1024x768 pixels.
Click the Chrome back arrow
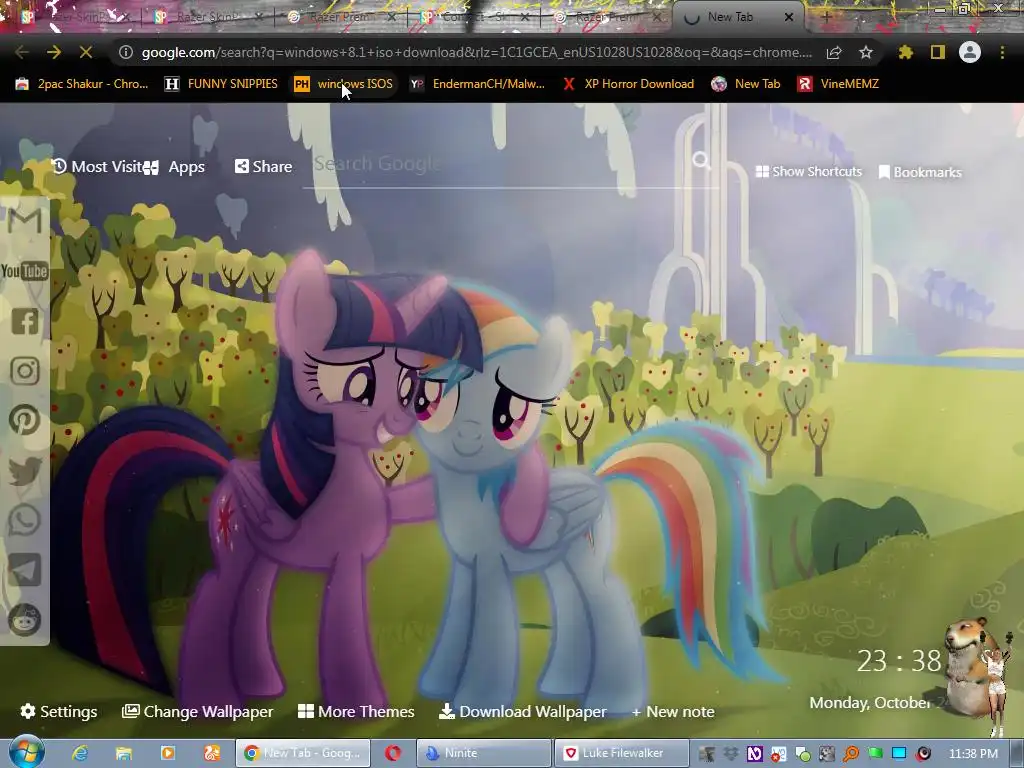point(22,52)
